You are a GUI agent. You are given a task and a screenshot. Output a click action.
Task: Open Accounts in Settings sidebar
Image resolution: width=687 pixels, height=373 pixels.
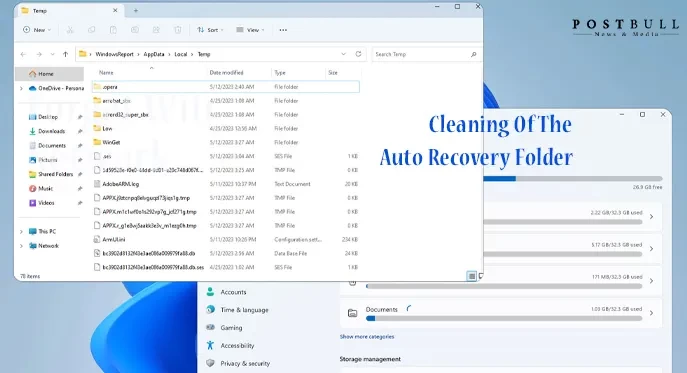point(233,292)
